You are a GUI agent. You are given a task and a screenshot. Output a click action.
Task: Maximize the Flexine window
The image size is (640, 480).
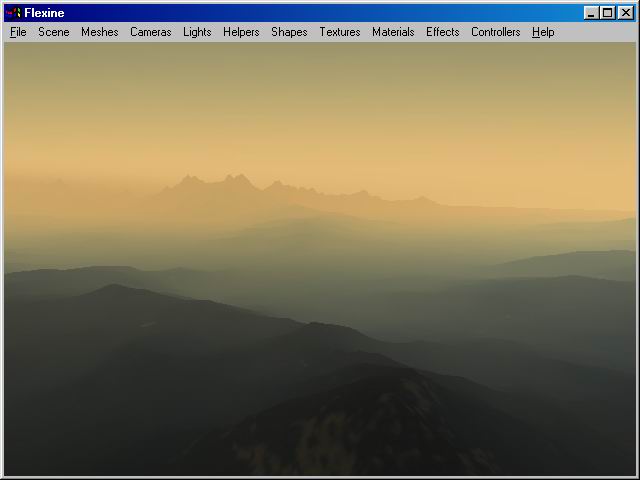coord(607,13)
